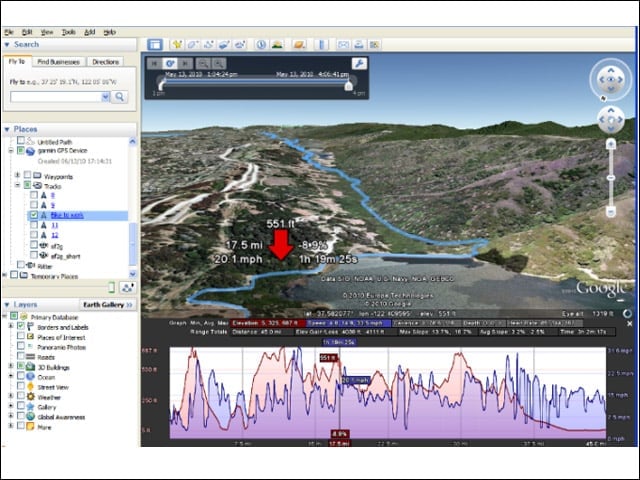Click the Look joystick eye control
Image resolution: width=640 pixels, height=480 pixels.
coord(611,80)
